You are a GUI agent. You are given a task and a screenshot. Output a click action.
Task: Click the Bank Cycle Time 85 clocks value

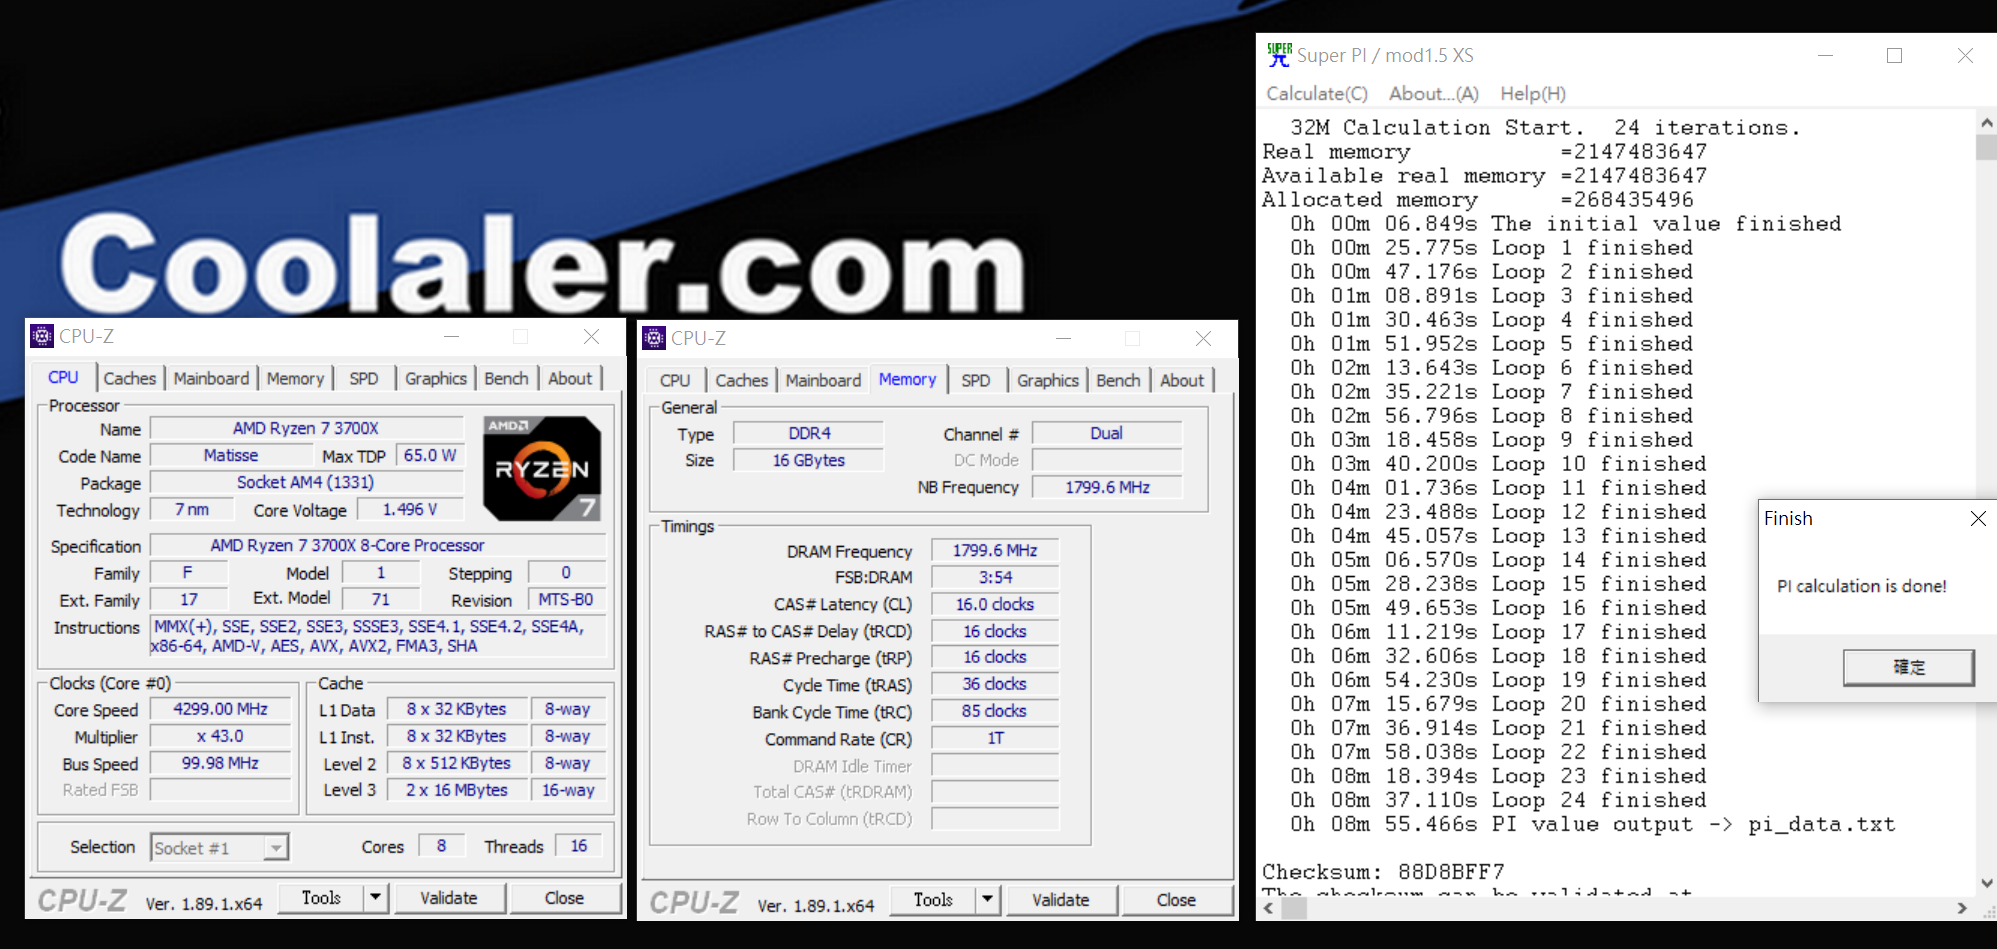click(994, 711)
